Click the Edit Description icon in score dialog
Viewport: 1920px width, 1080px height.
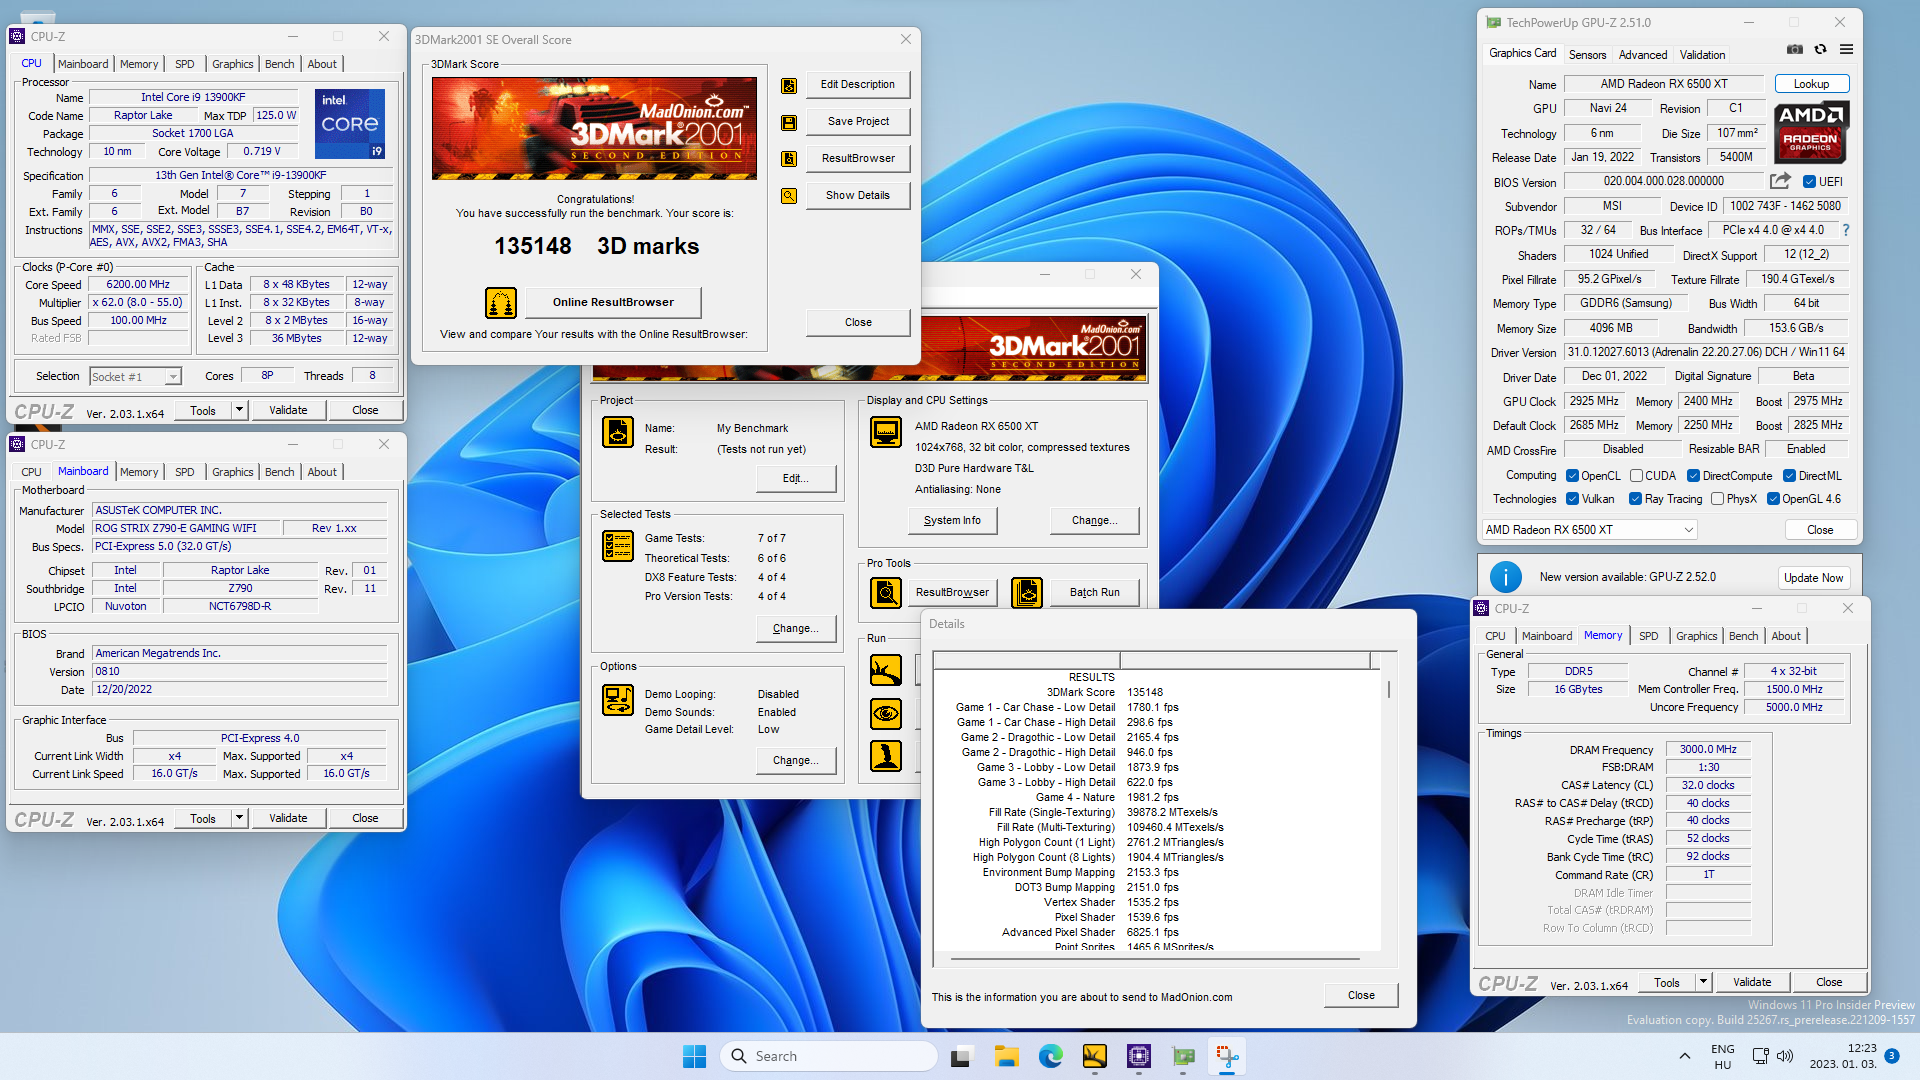(789, 86)
